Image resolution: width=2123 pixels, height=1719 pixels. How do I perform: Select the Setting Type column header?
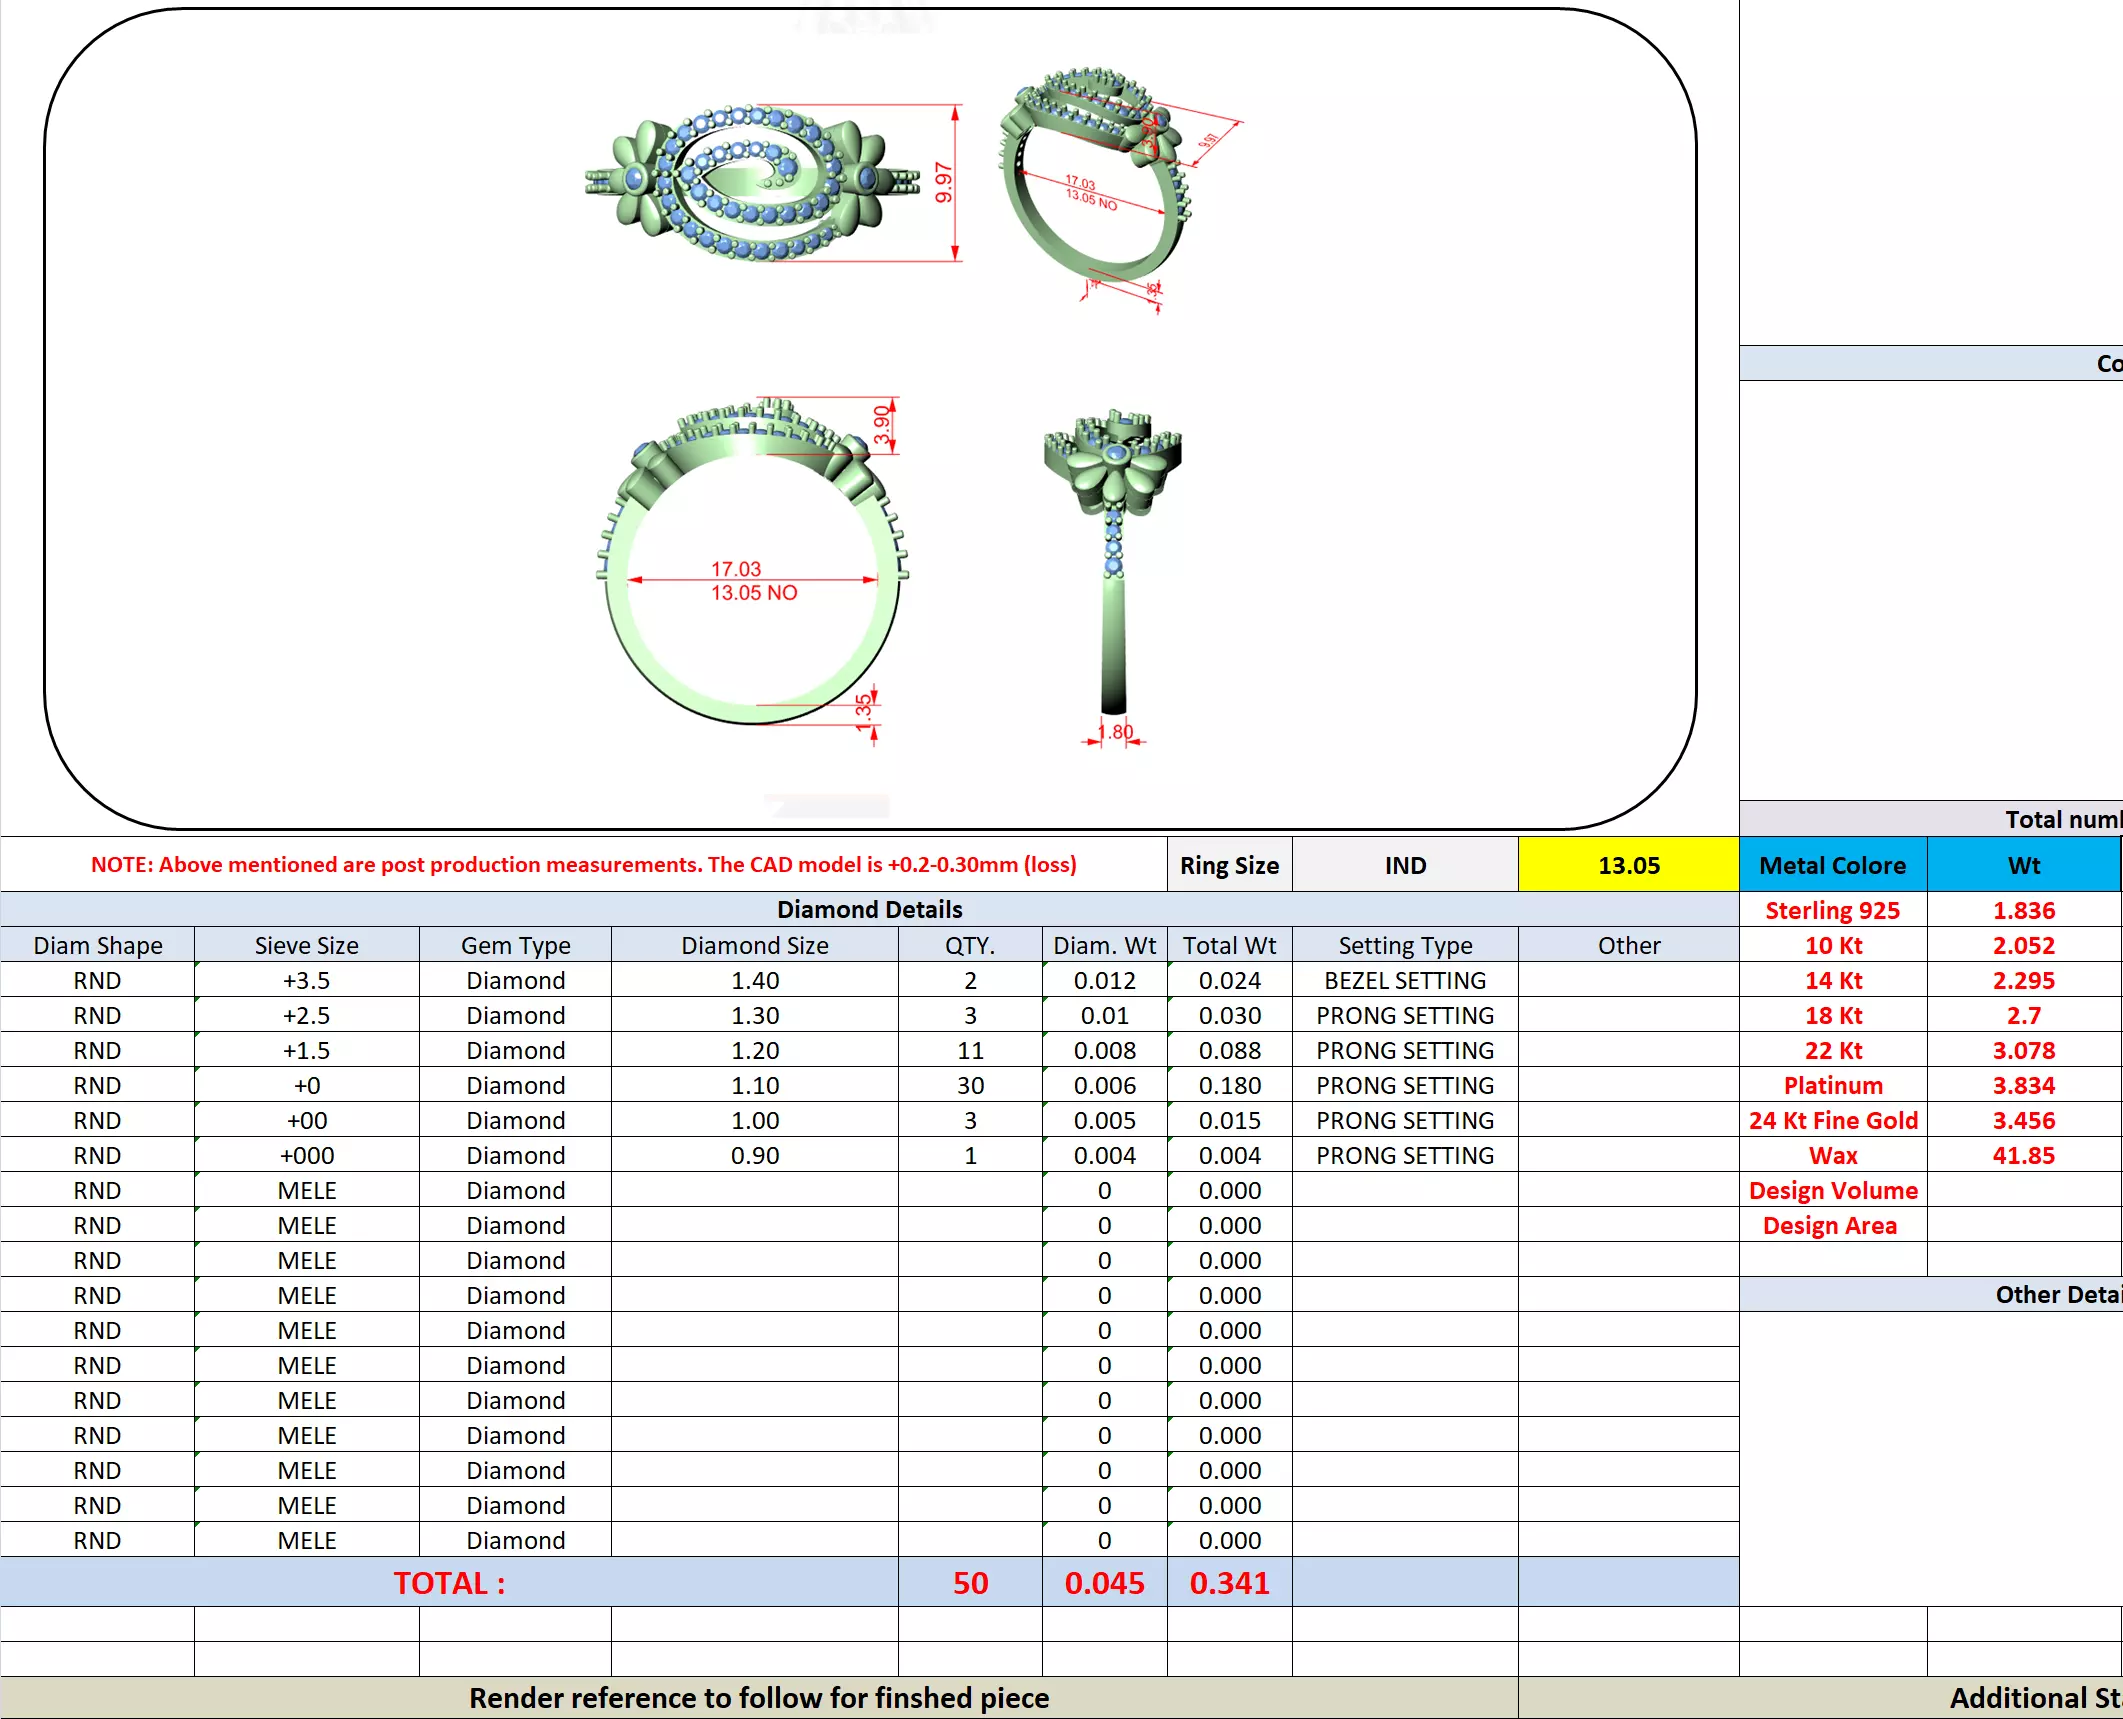coord(1405,945)
